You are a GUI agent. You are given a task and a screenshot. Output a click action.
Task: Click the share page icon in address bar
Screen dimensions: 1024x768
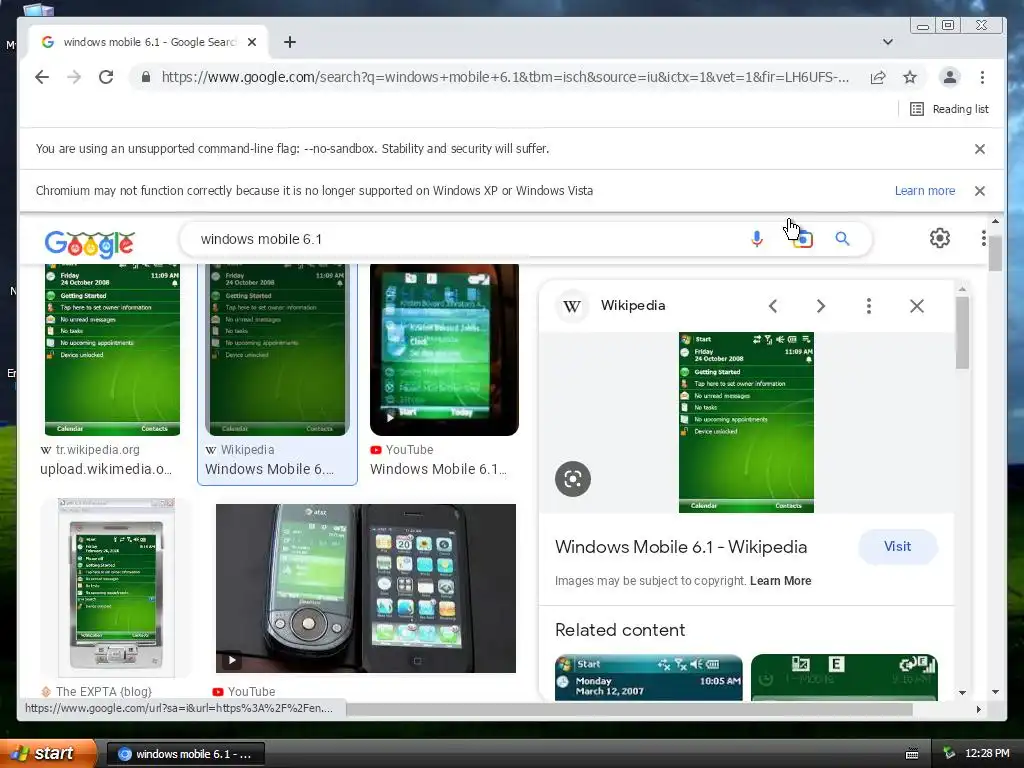point(878,77)
